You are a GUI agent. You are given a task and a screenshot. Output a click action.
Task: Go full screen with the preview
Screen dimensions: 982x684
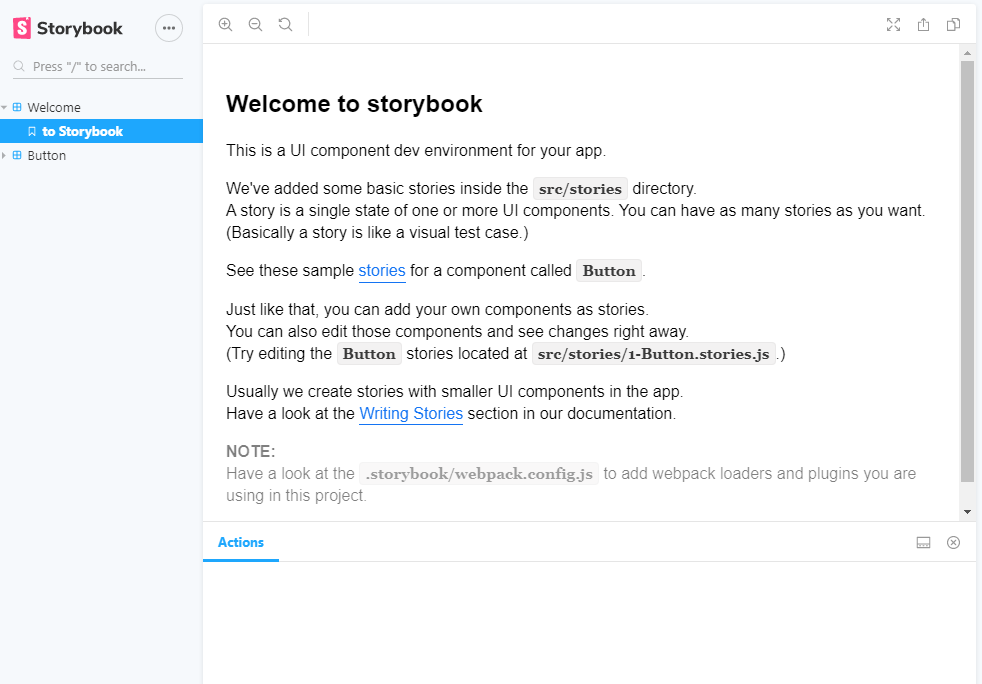(894, 24)
